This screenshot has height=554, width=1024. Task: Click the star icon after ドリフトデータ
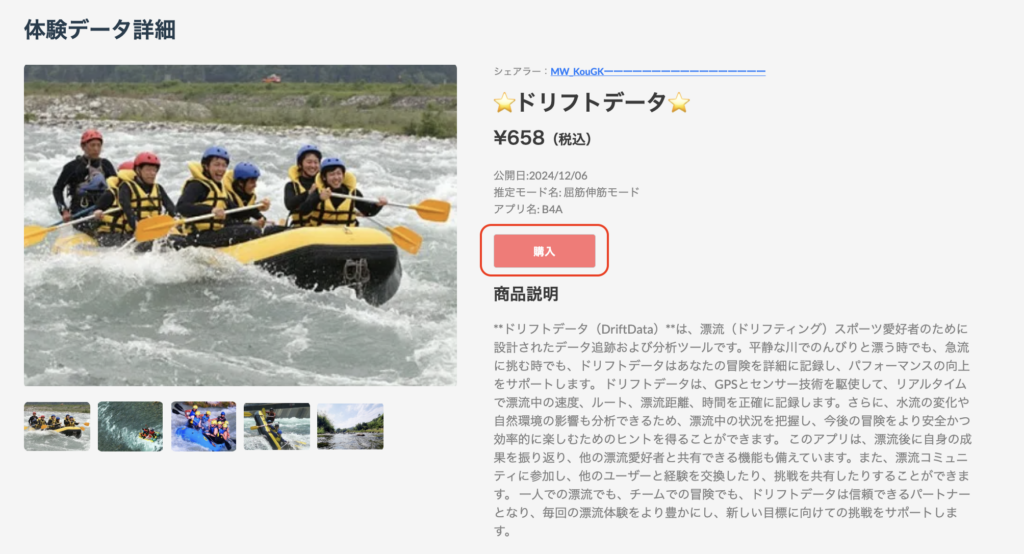pos(679,103)
